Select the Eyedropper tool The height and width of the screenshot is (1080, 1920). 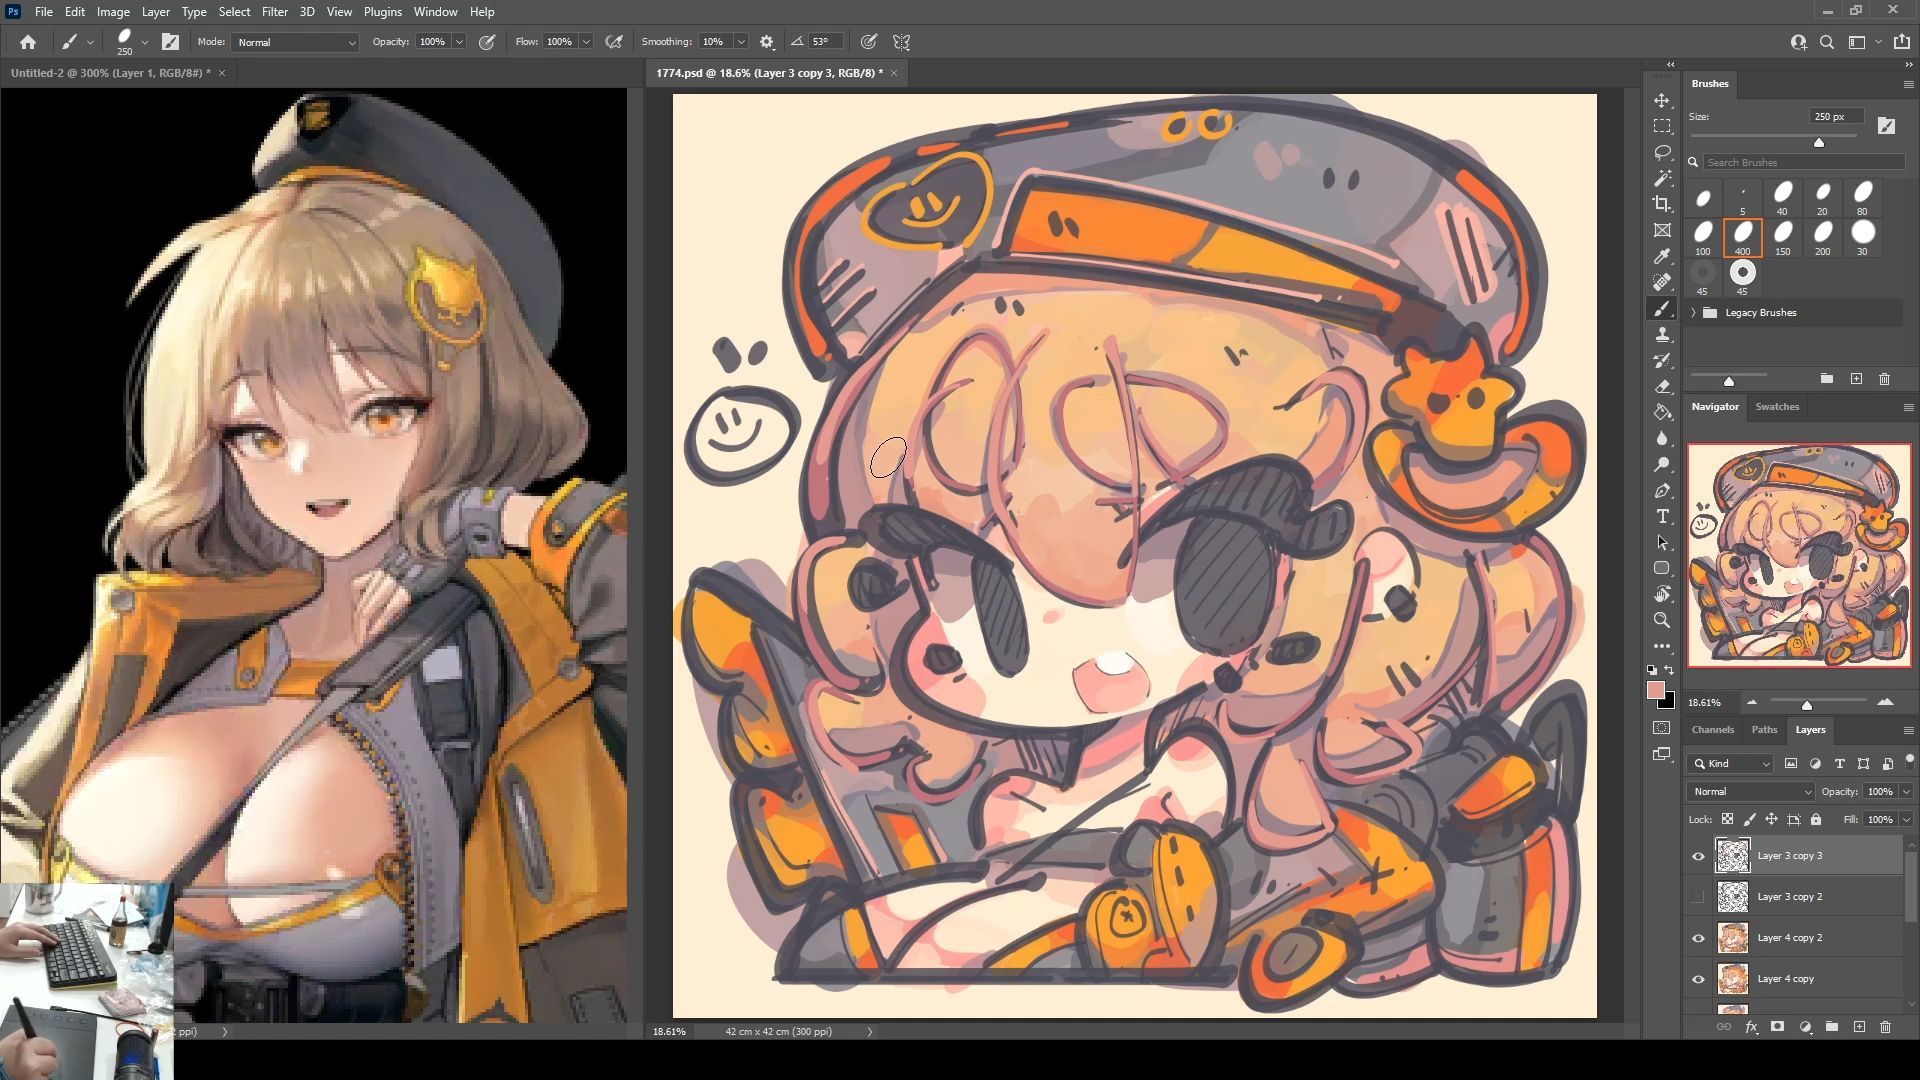tap(1662, 256)
